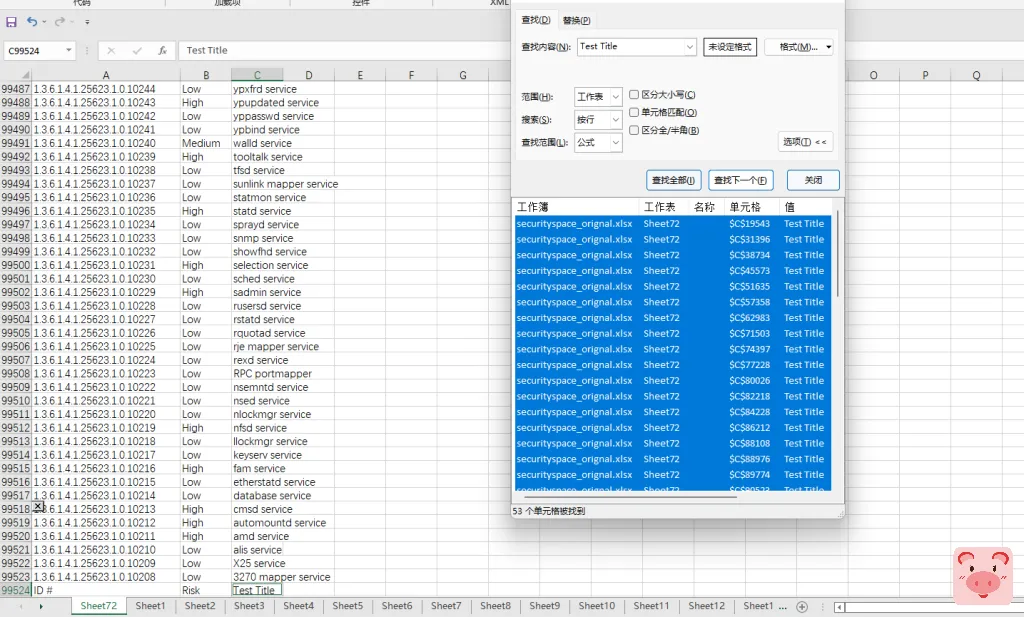The image size is (1024, 617).
Task: Click the pink pig mascot icon
Action: (x=983, y=575)
